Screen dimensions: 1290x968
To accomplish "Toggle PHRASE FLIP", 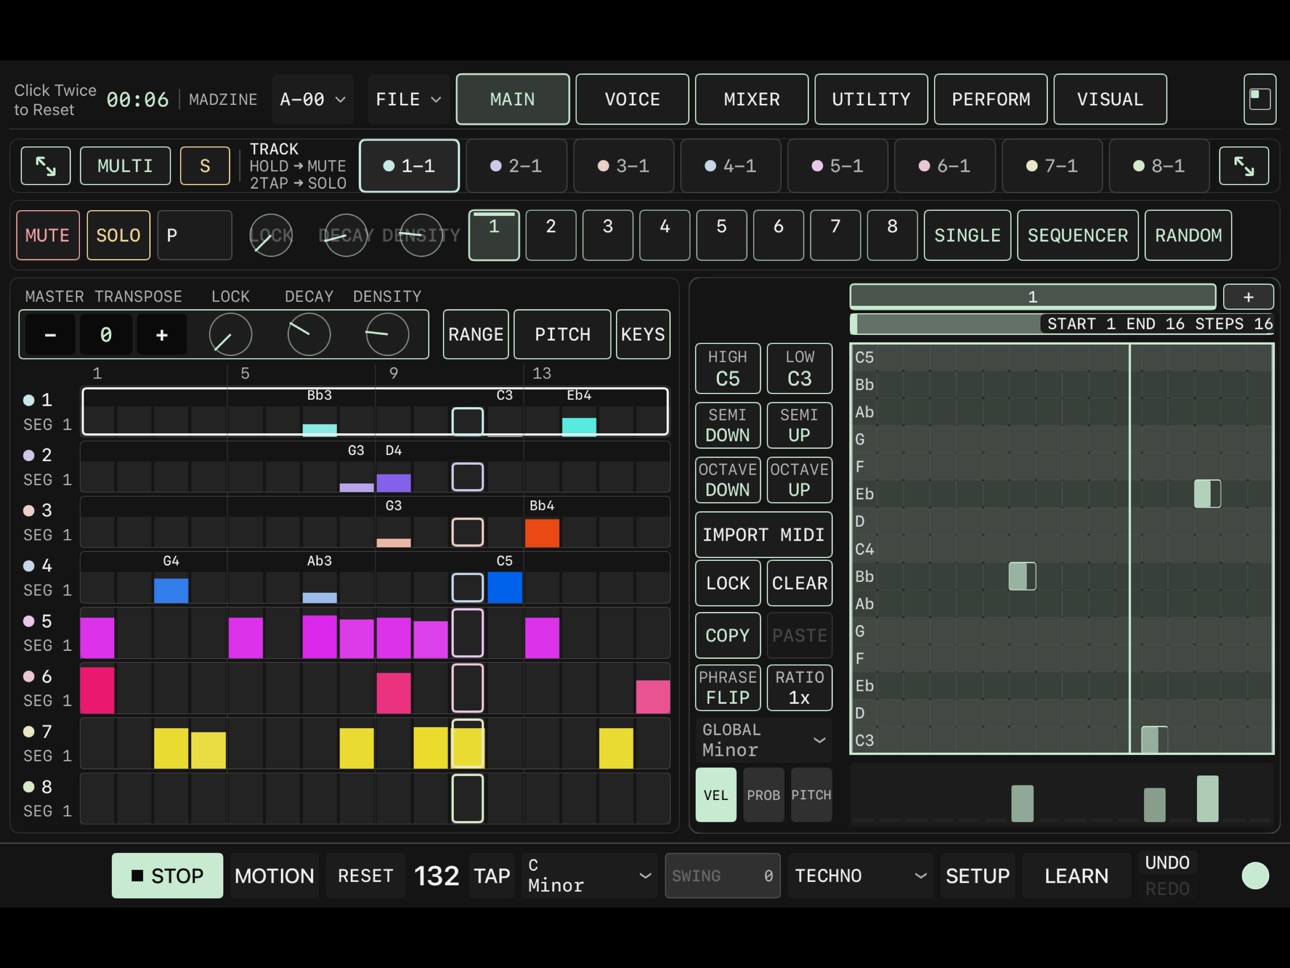I will coord(728,688).
